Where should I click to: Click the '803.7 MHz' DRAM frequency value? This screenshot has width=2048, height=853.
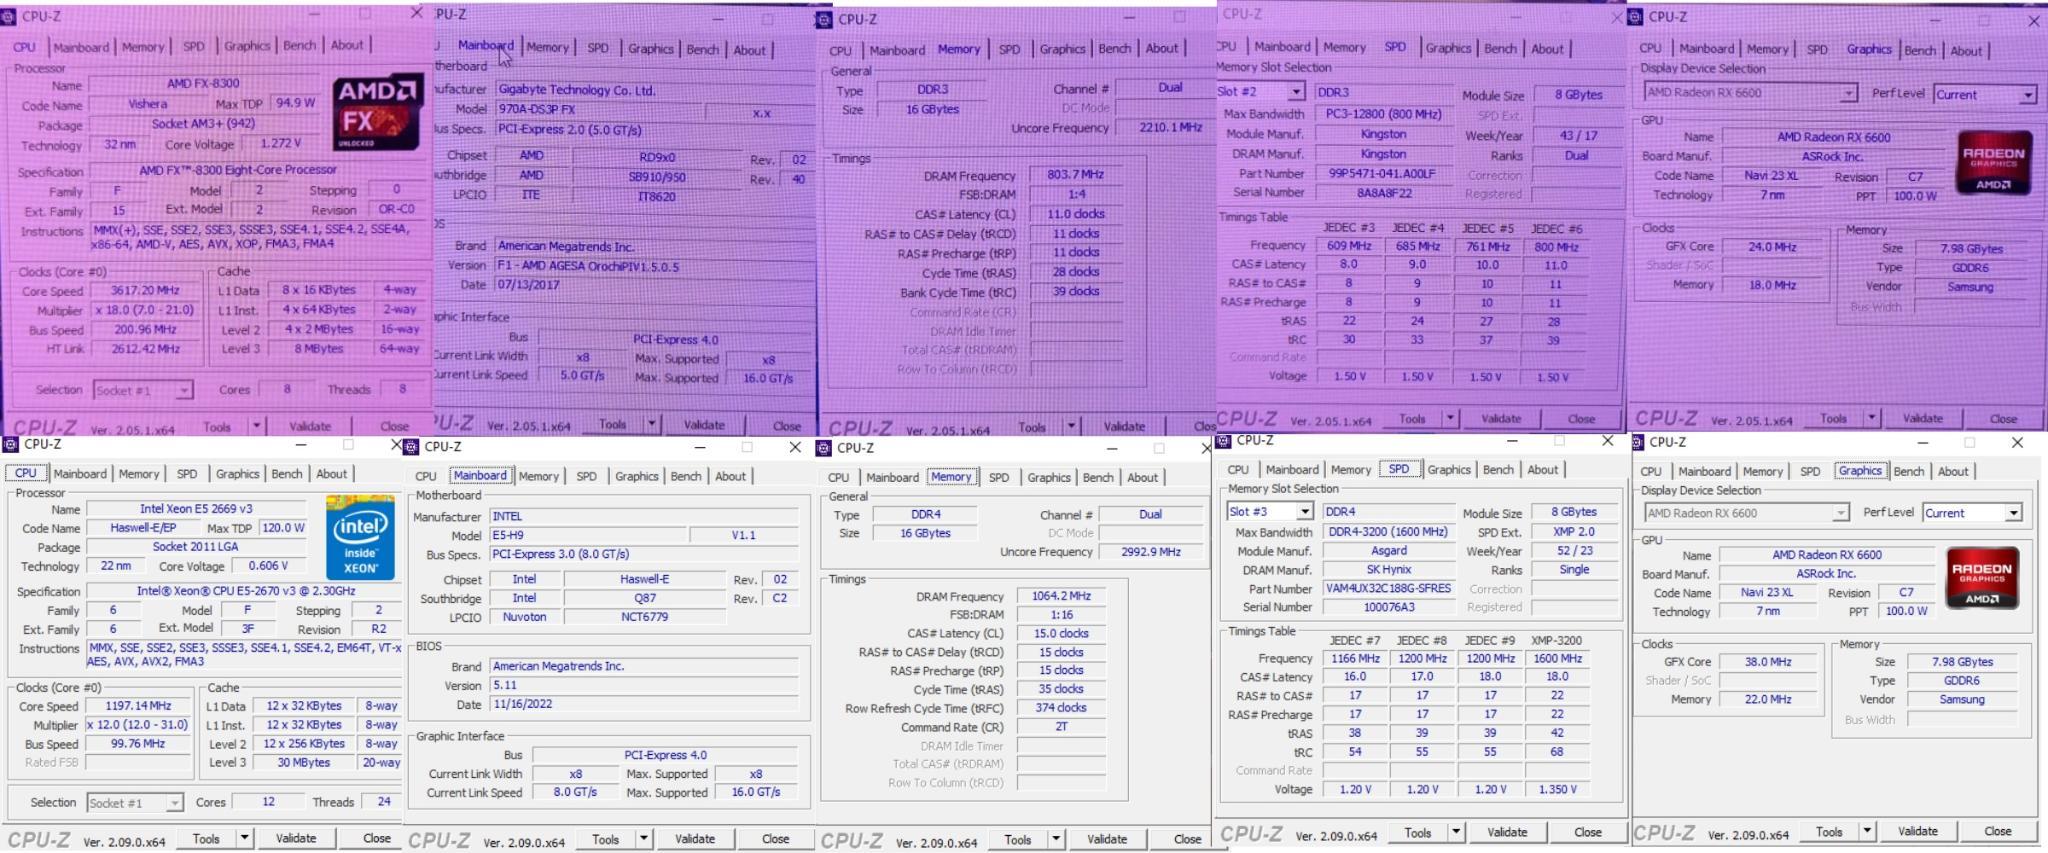[1074, 174]
